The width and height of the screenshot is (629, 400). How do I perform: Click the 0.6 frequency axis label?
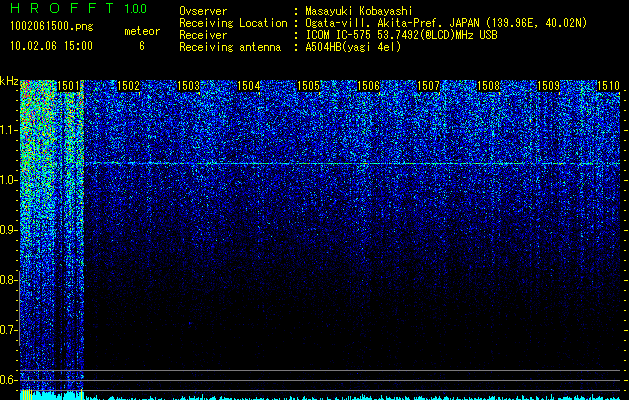click(9, 380)
